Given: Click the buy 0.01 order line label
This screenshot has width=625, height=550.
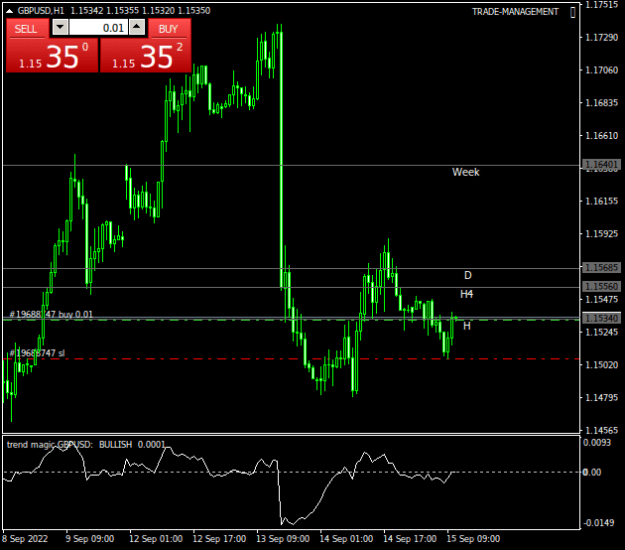Looking at the screenshot, I should [51, 314].
